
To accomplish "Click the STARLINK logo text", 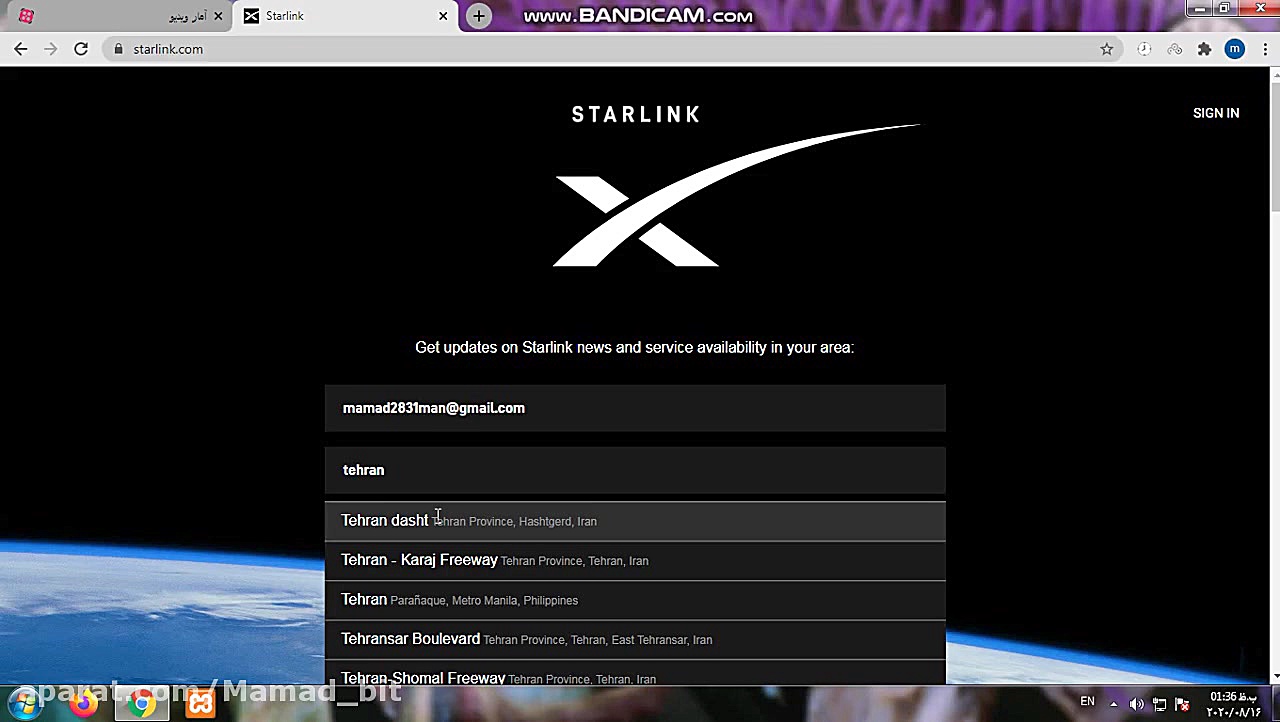I will [636, 115].
